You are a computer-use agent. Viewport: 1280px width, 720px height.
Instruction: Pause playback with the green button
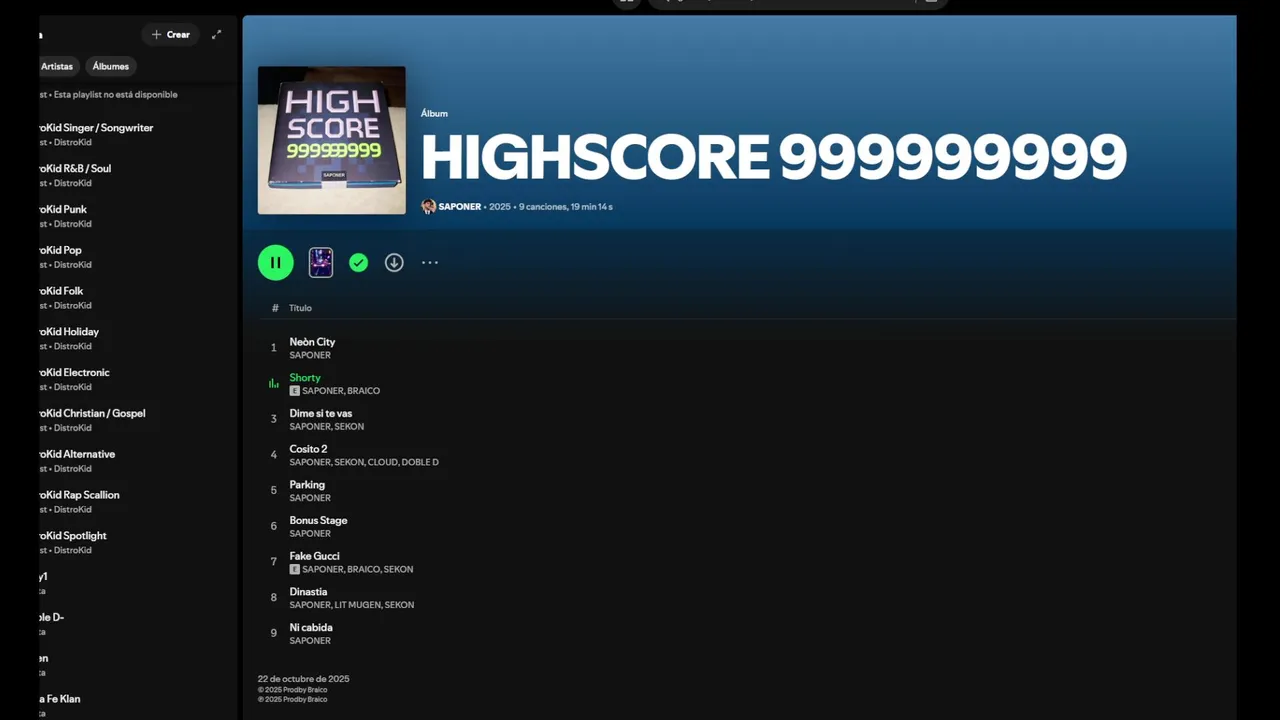(x=275, y=262)
